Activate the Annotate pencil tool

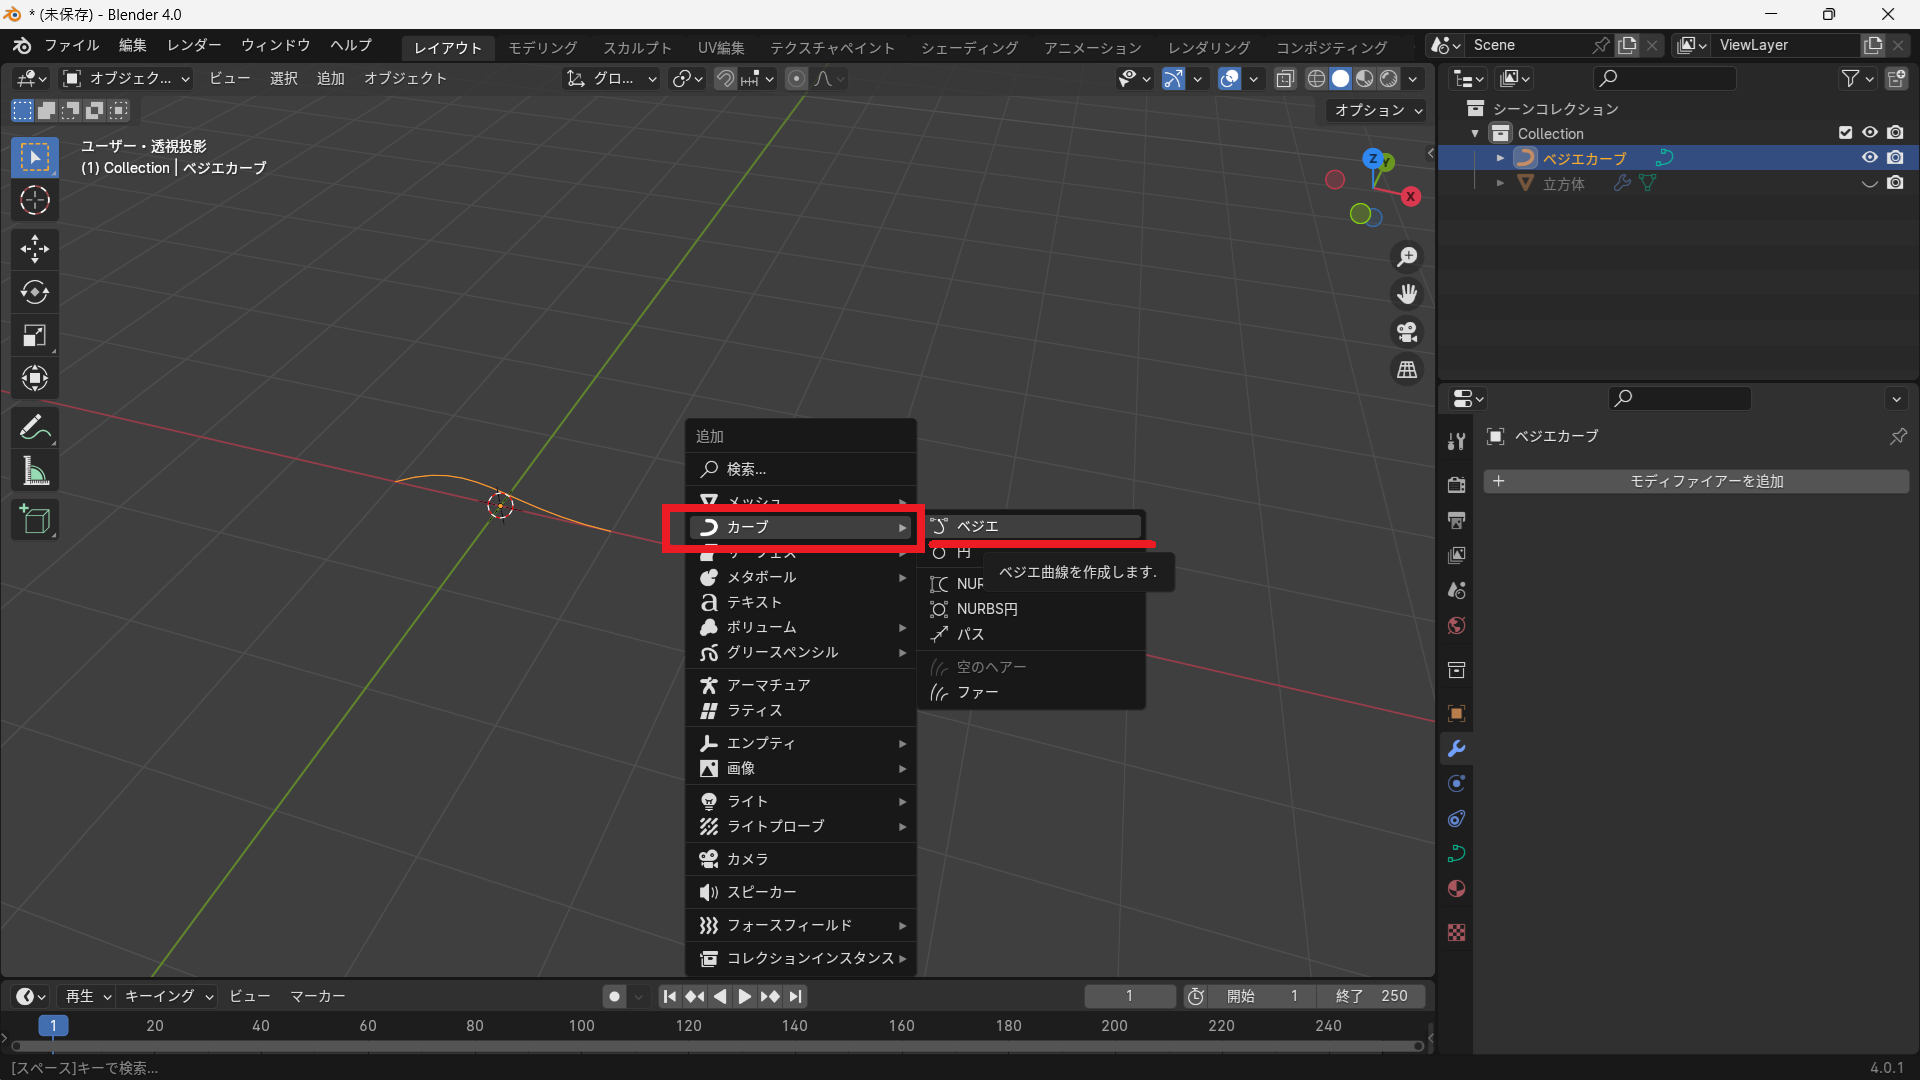tap(35, 428)
